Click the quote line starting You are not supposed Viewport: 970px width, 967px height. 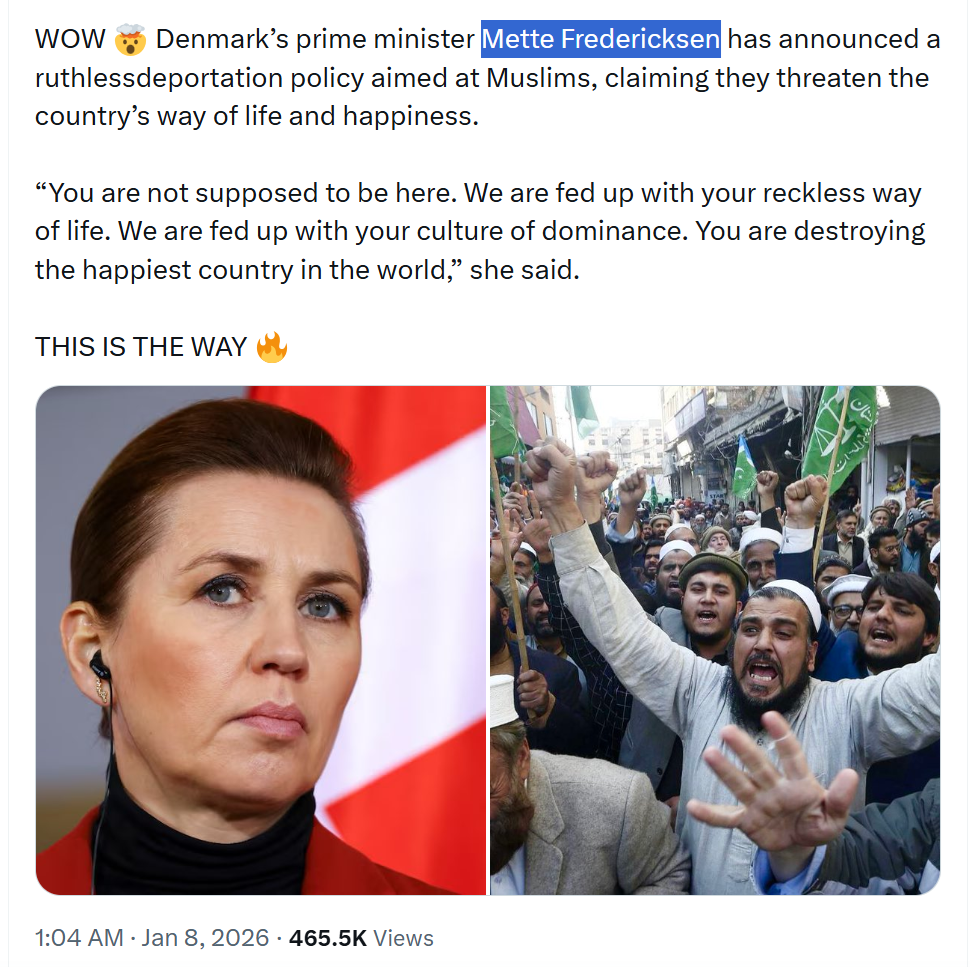[478, 193]
